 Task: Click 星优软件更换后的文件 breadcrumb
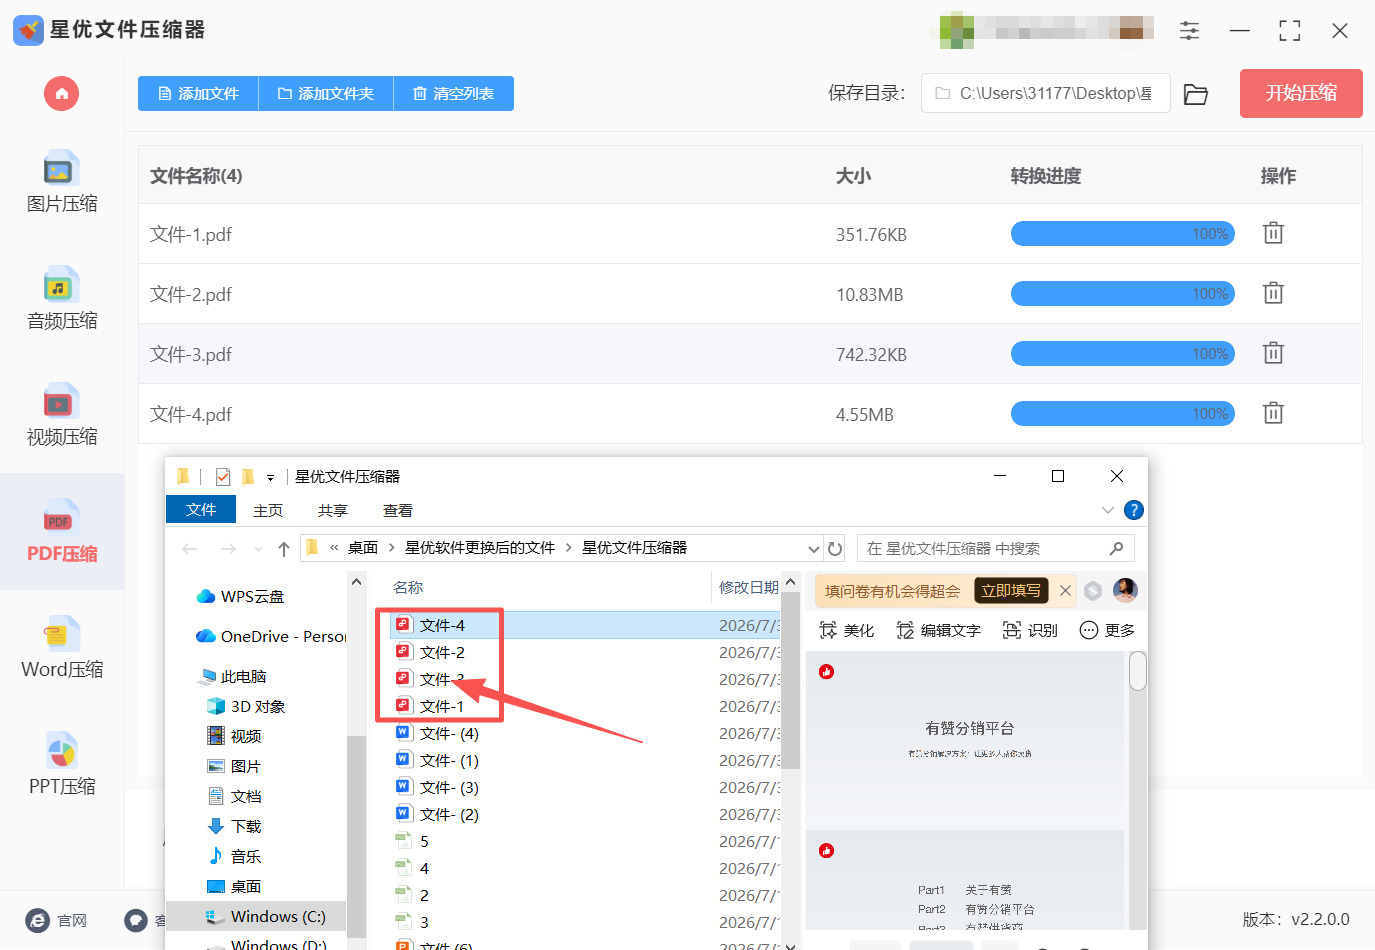(x=480, y=548)
